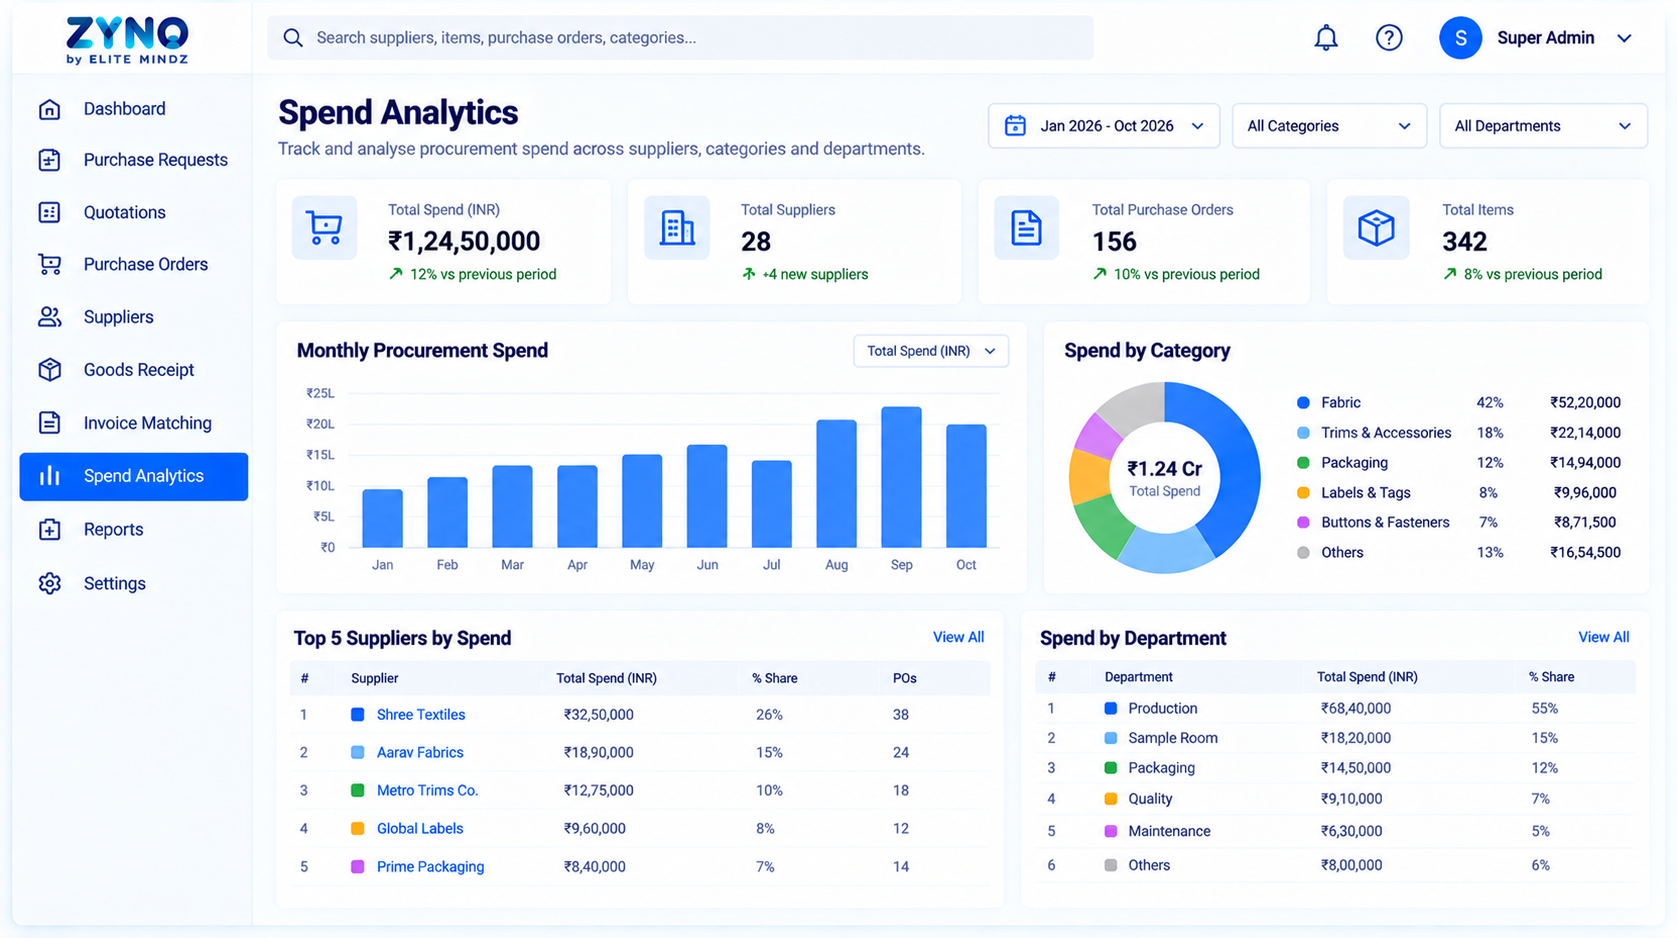
Task: Open the Shree Textiles supplier link
Action: point(421,715)
